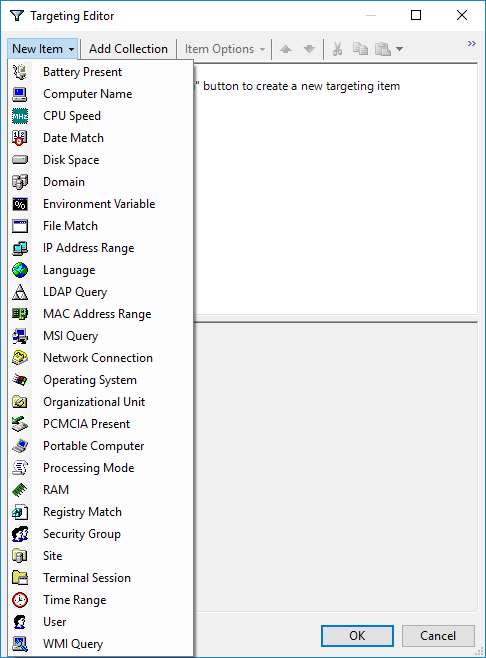Show hidden toolbar items via chevron
The width and height of the screenshot is (486, 658).
coord(472,44)
